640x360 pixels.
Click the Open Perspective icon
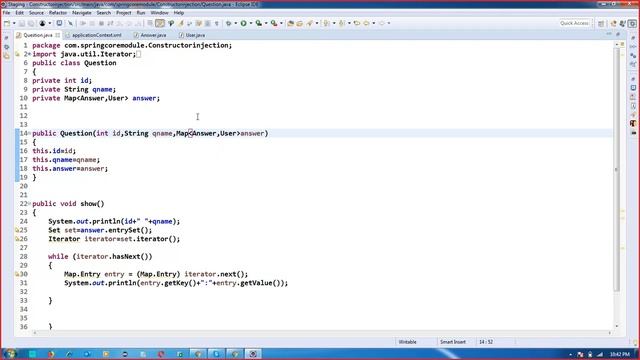601,24
